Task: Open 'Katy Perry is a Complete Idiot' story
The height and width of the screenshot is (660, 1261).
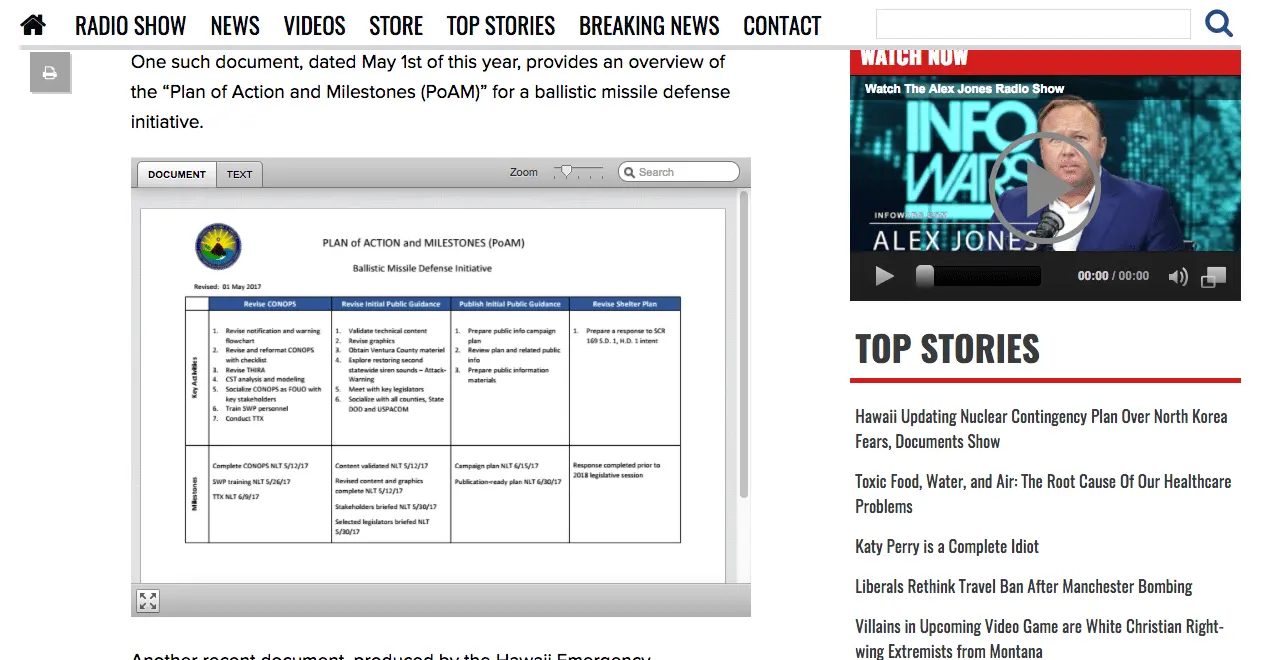Action: click(947, 546)
